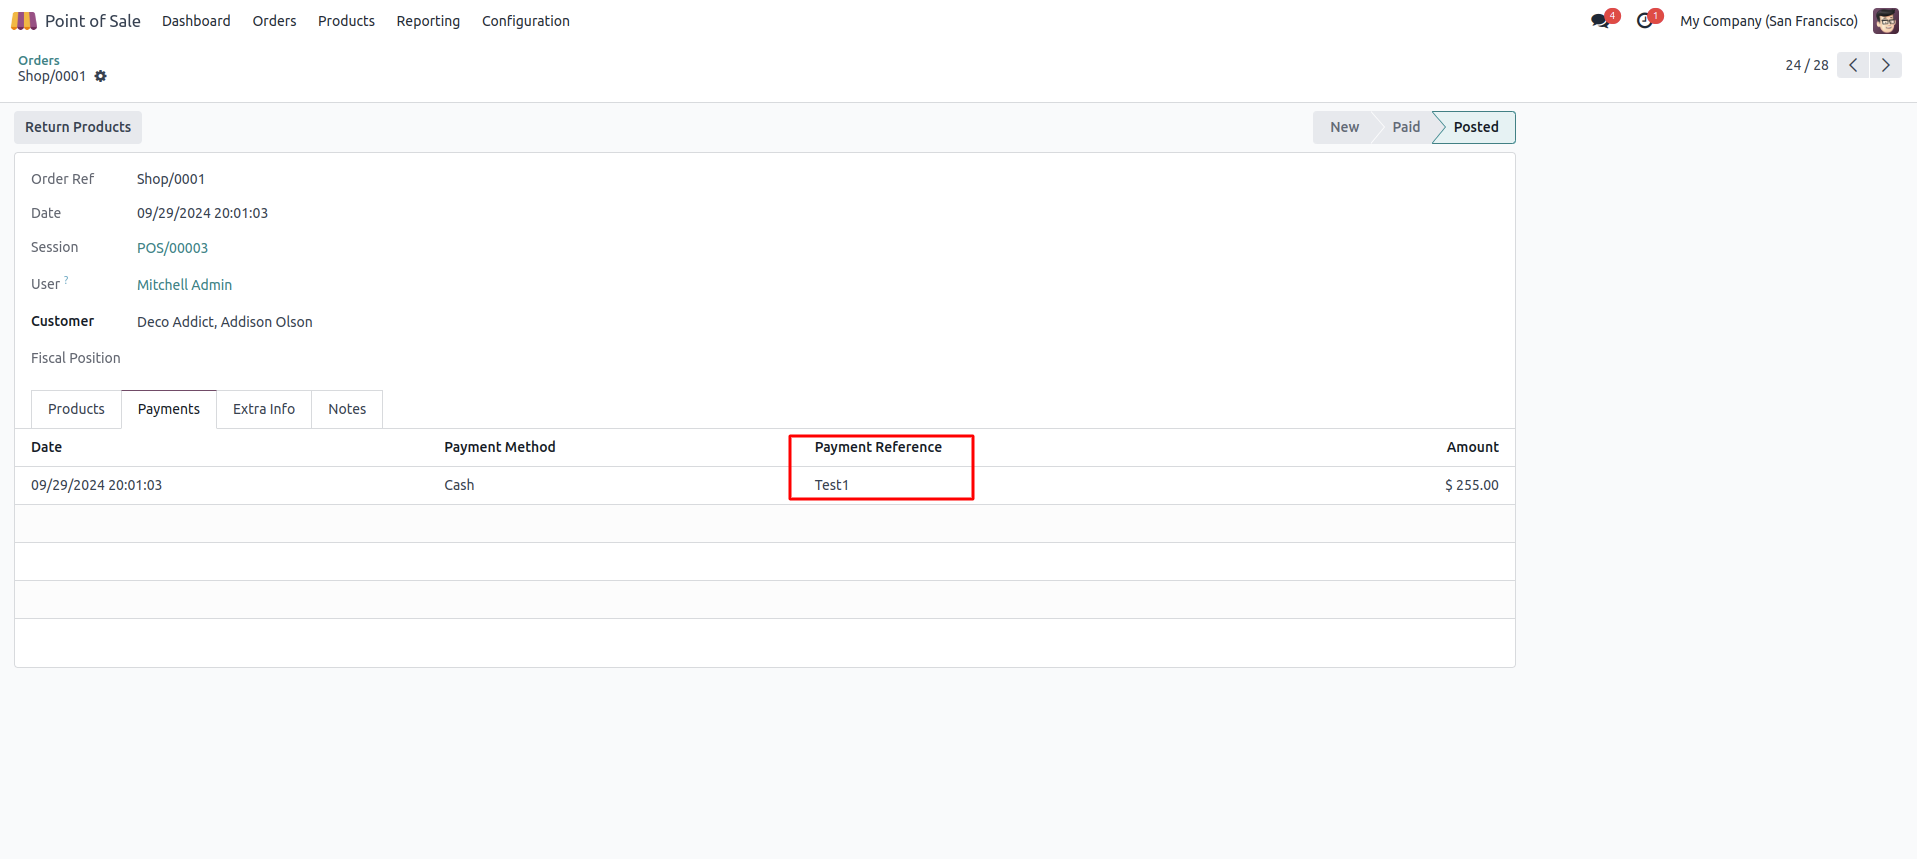Open the Orders menu
This screenshot has width=1917, height=859.
tap(274, 21)
